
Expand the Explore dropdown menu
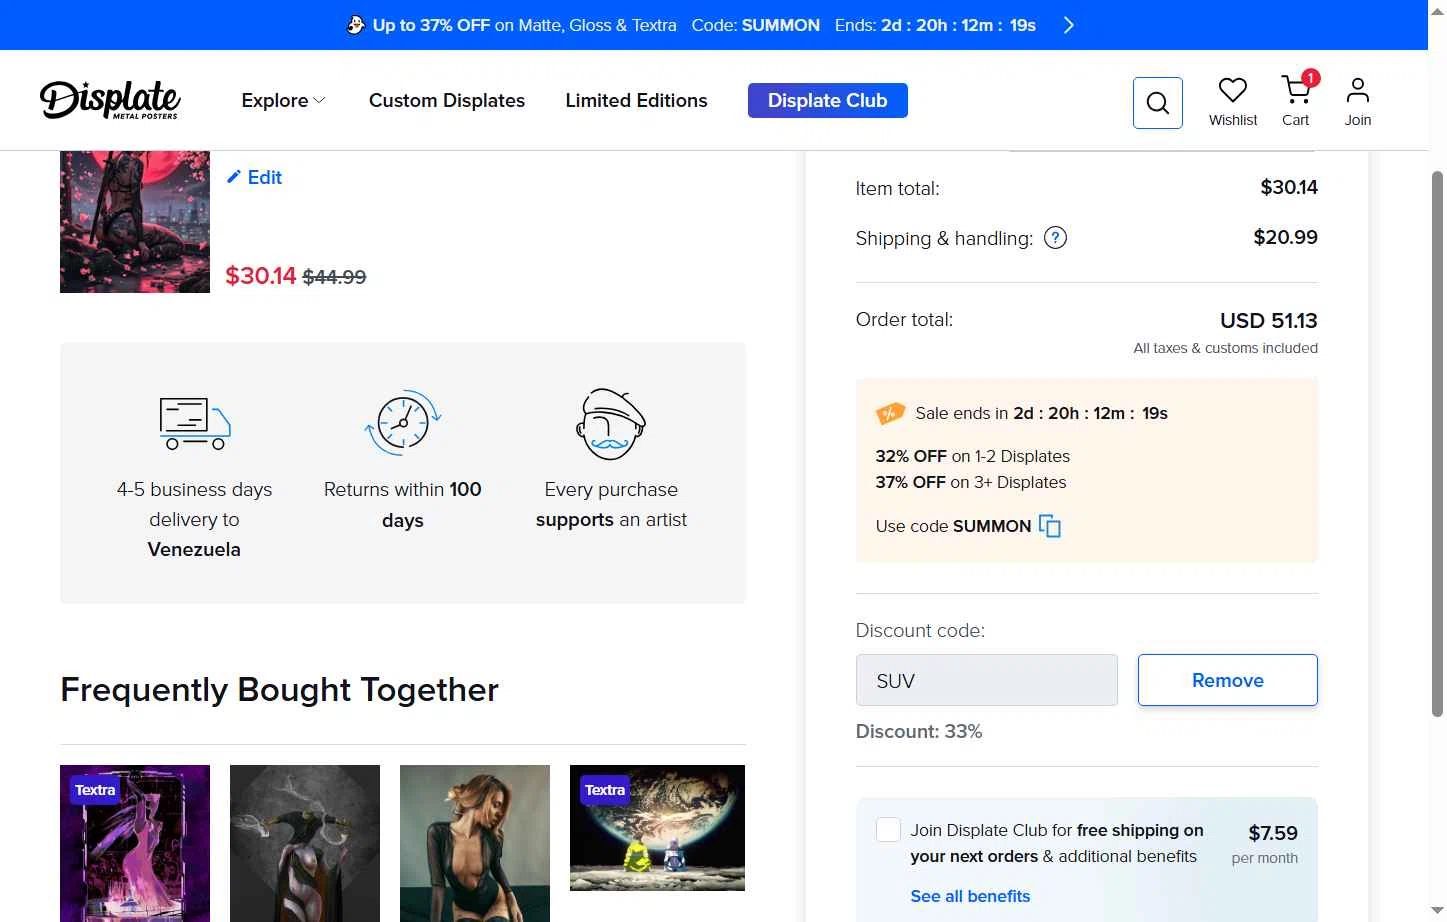tap(283, 101)
